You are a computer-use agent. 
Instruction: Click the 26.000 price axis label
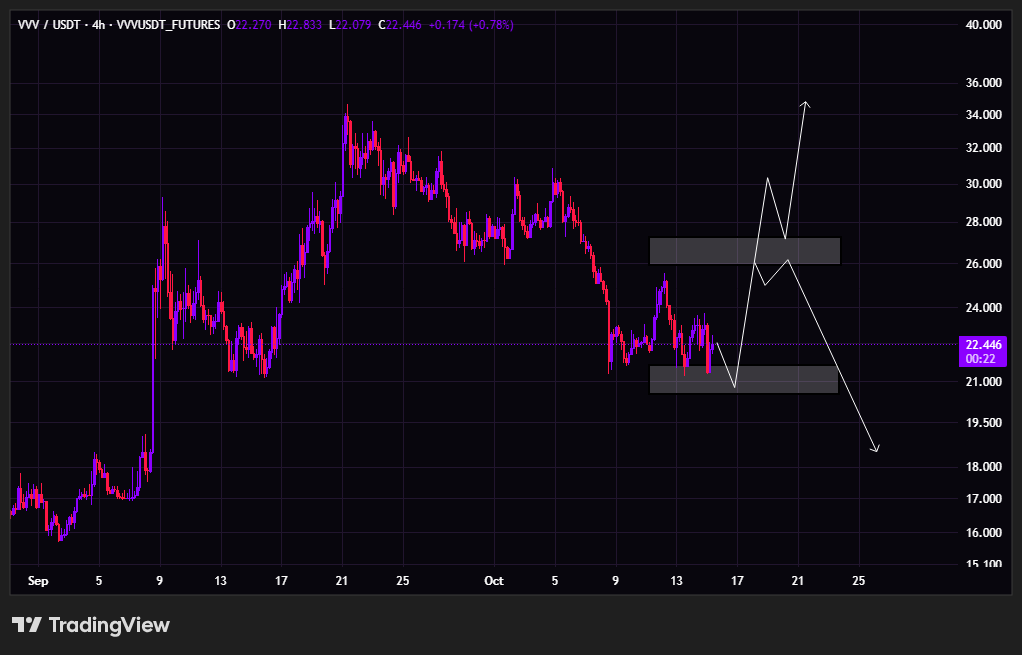click(x=984, y=264)
